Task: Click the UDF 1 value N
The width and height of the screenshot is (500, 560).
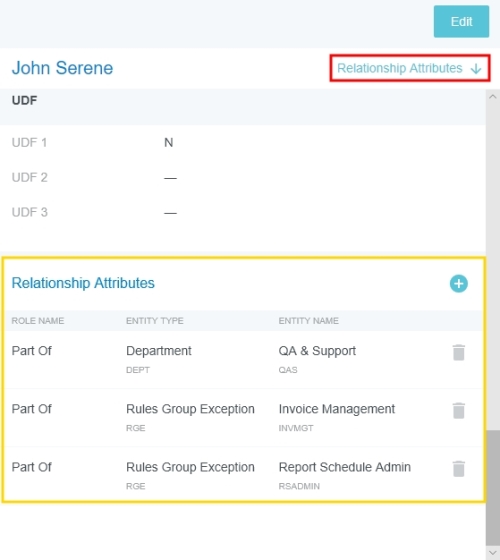Action: point(169,142)
